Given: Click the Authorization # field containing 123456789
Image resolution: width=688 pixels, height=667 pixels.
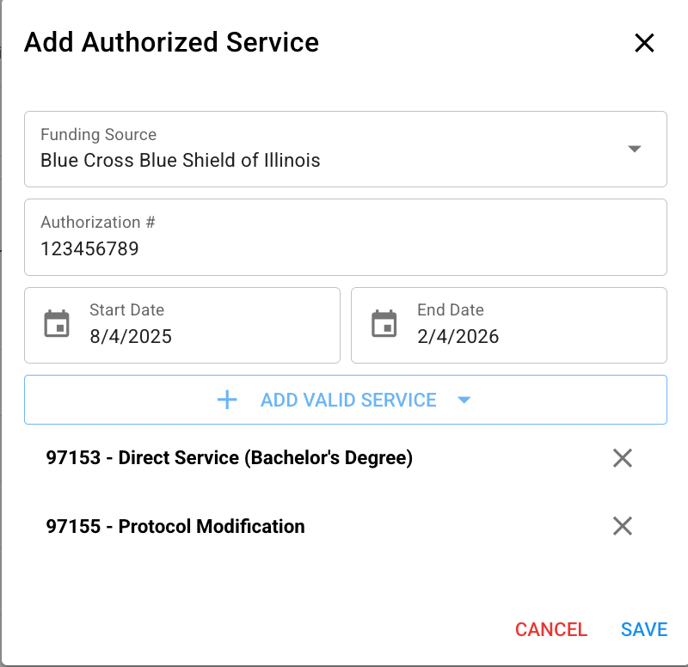Looking at the screenshot, I should (x=345, y=237).
